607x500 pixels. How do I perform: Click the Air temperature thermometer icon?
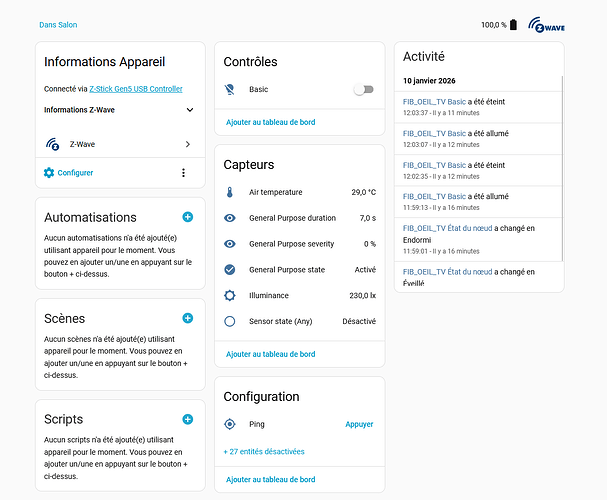click(229, 192)
